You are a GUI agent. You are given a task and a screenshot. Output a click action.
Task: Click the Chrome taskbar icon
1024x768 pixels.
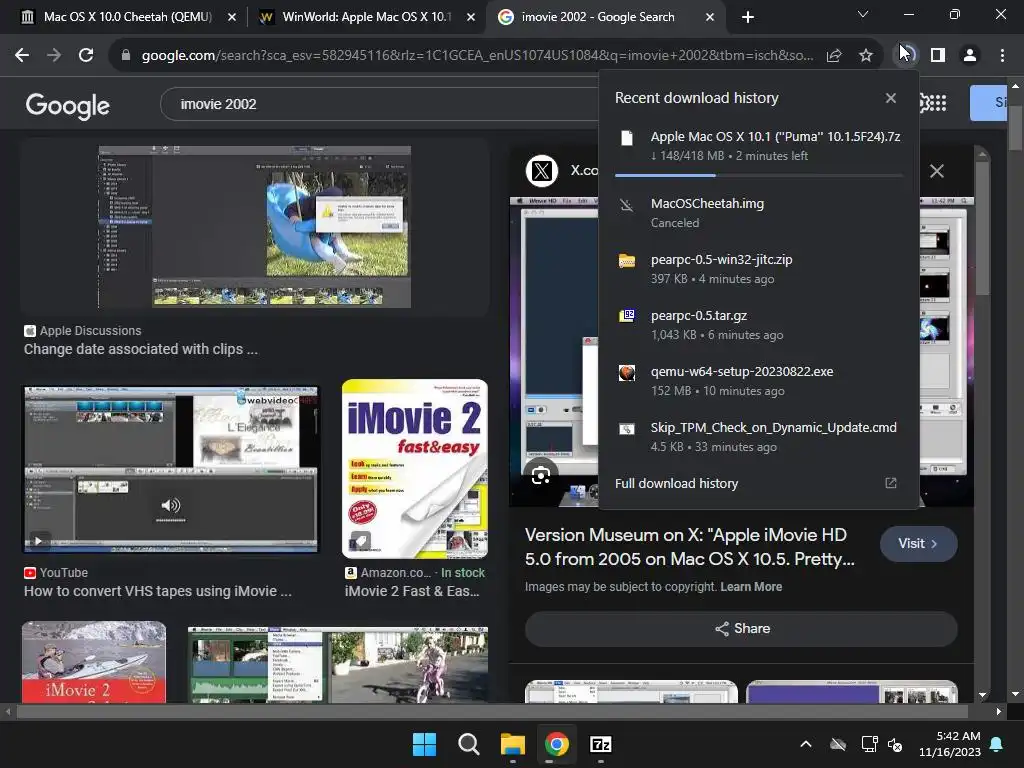556,744
